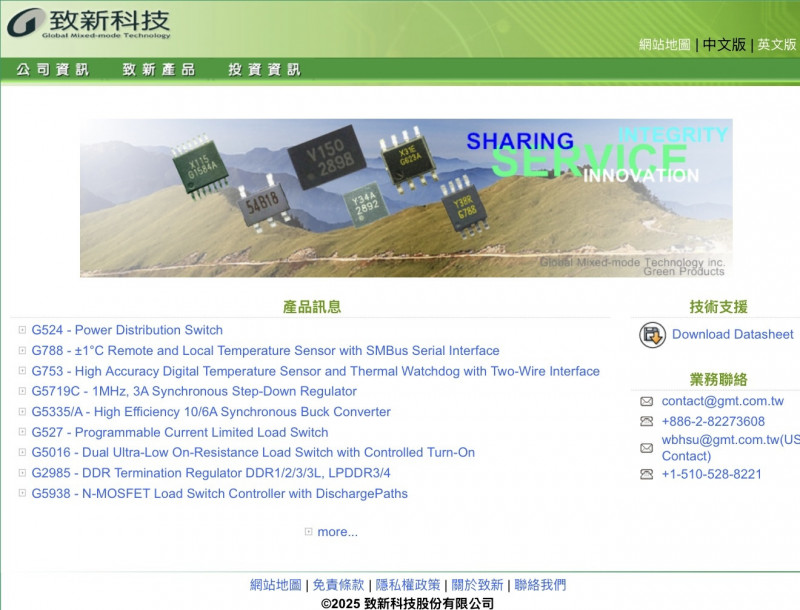Click bullet icon next to G5016
Image resolution: width=800 pixels, height=610 pixels.
[22, 452]
